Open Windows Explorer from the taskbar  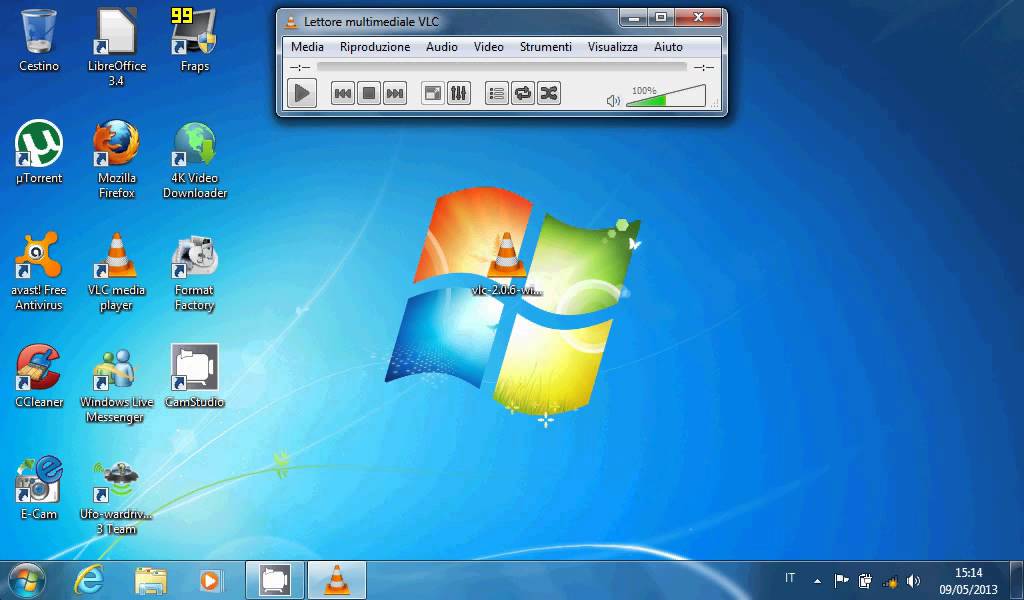pos(150,580)
